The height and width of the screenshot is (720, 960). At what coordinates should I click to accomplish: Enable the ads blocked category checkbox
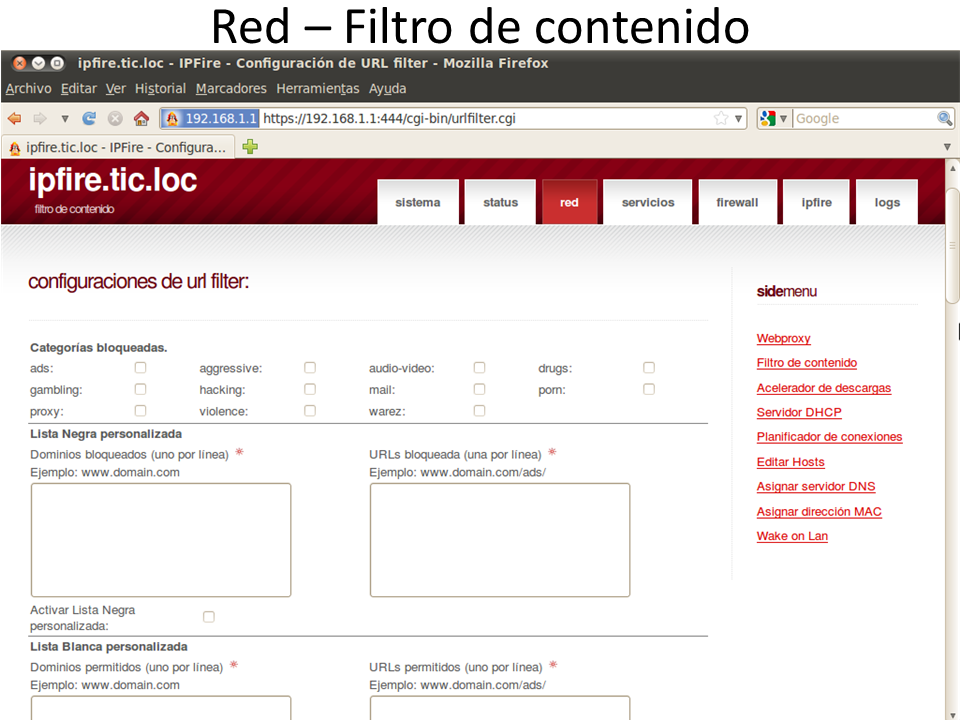(140, 368)
